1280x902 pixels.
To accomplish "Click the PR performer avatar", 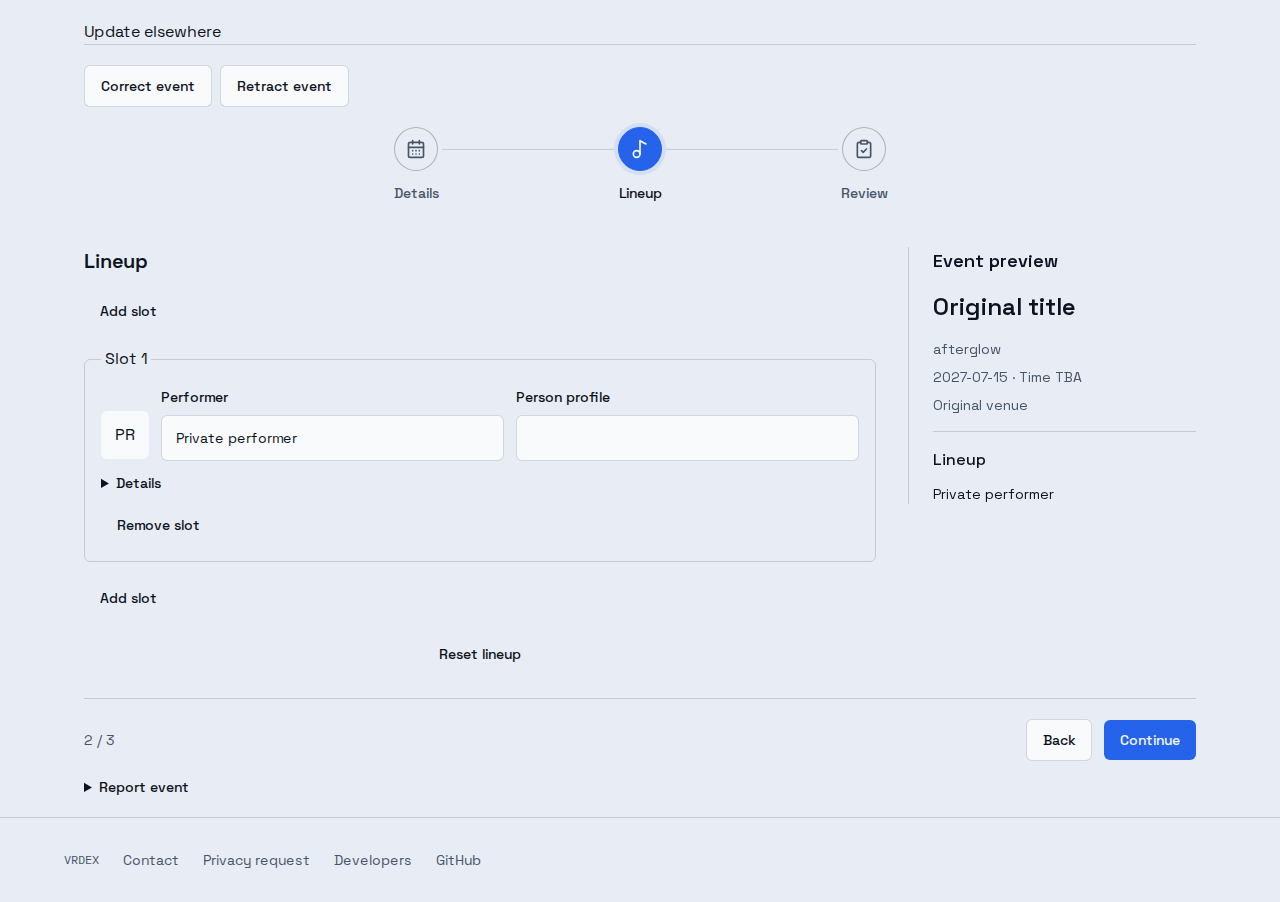I will 125,435.
